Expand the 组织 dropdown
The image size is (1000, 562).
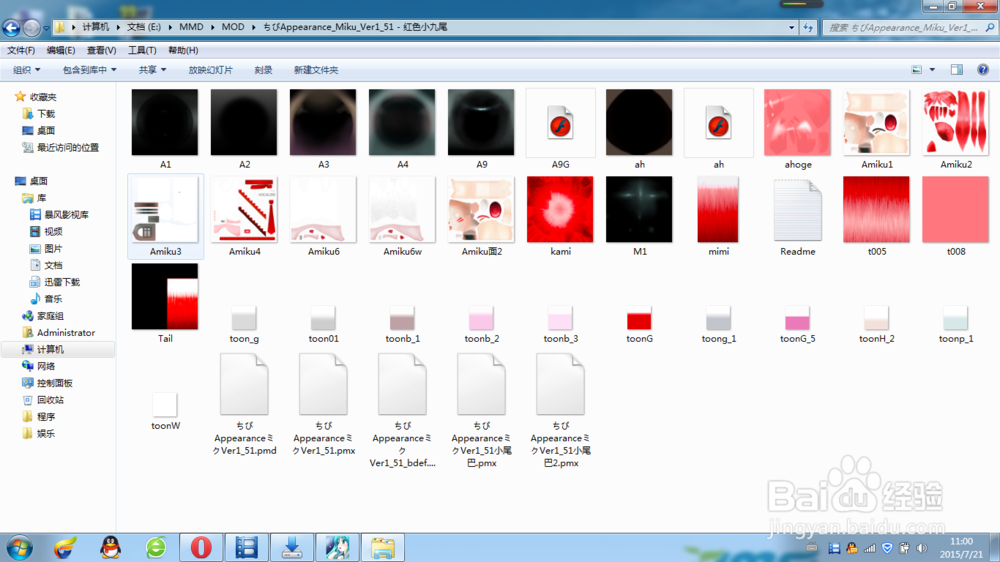click(x=26, y=70)
